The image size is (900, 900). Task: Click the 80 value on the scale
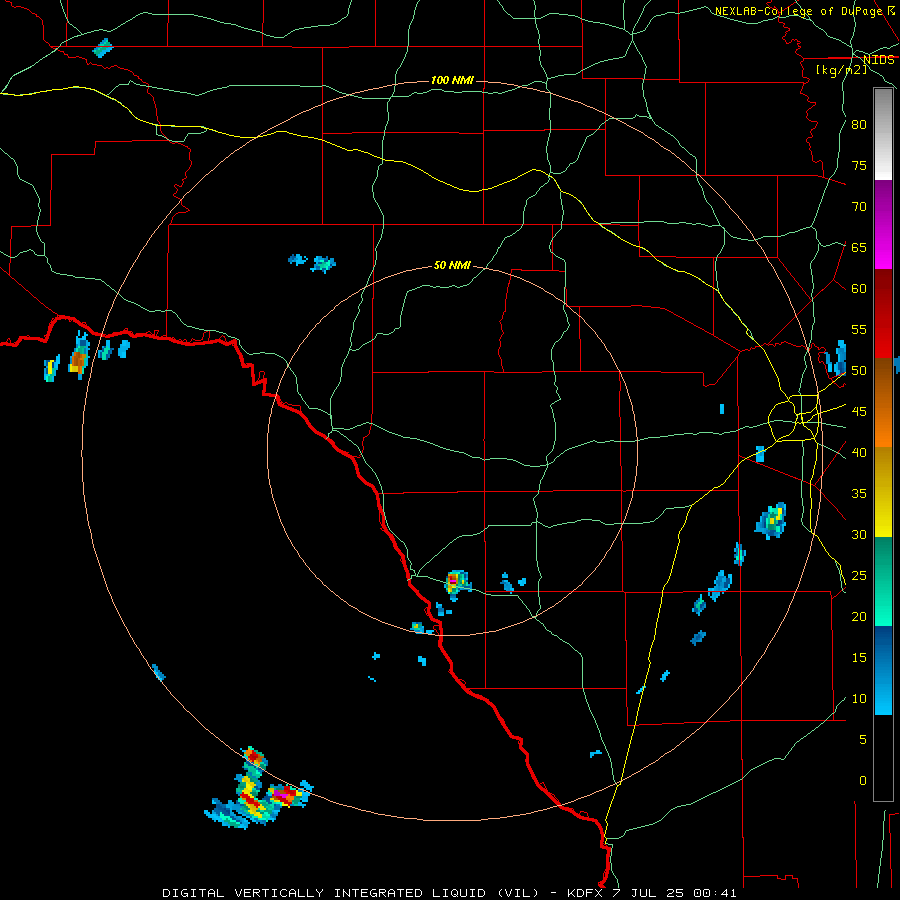(x=859, y=125)
